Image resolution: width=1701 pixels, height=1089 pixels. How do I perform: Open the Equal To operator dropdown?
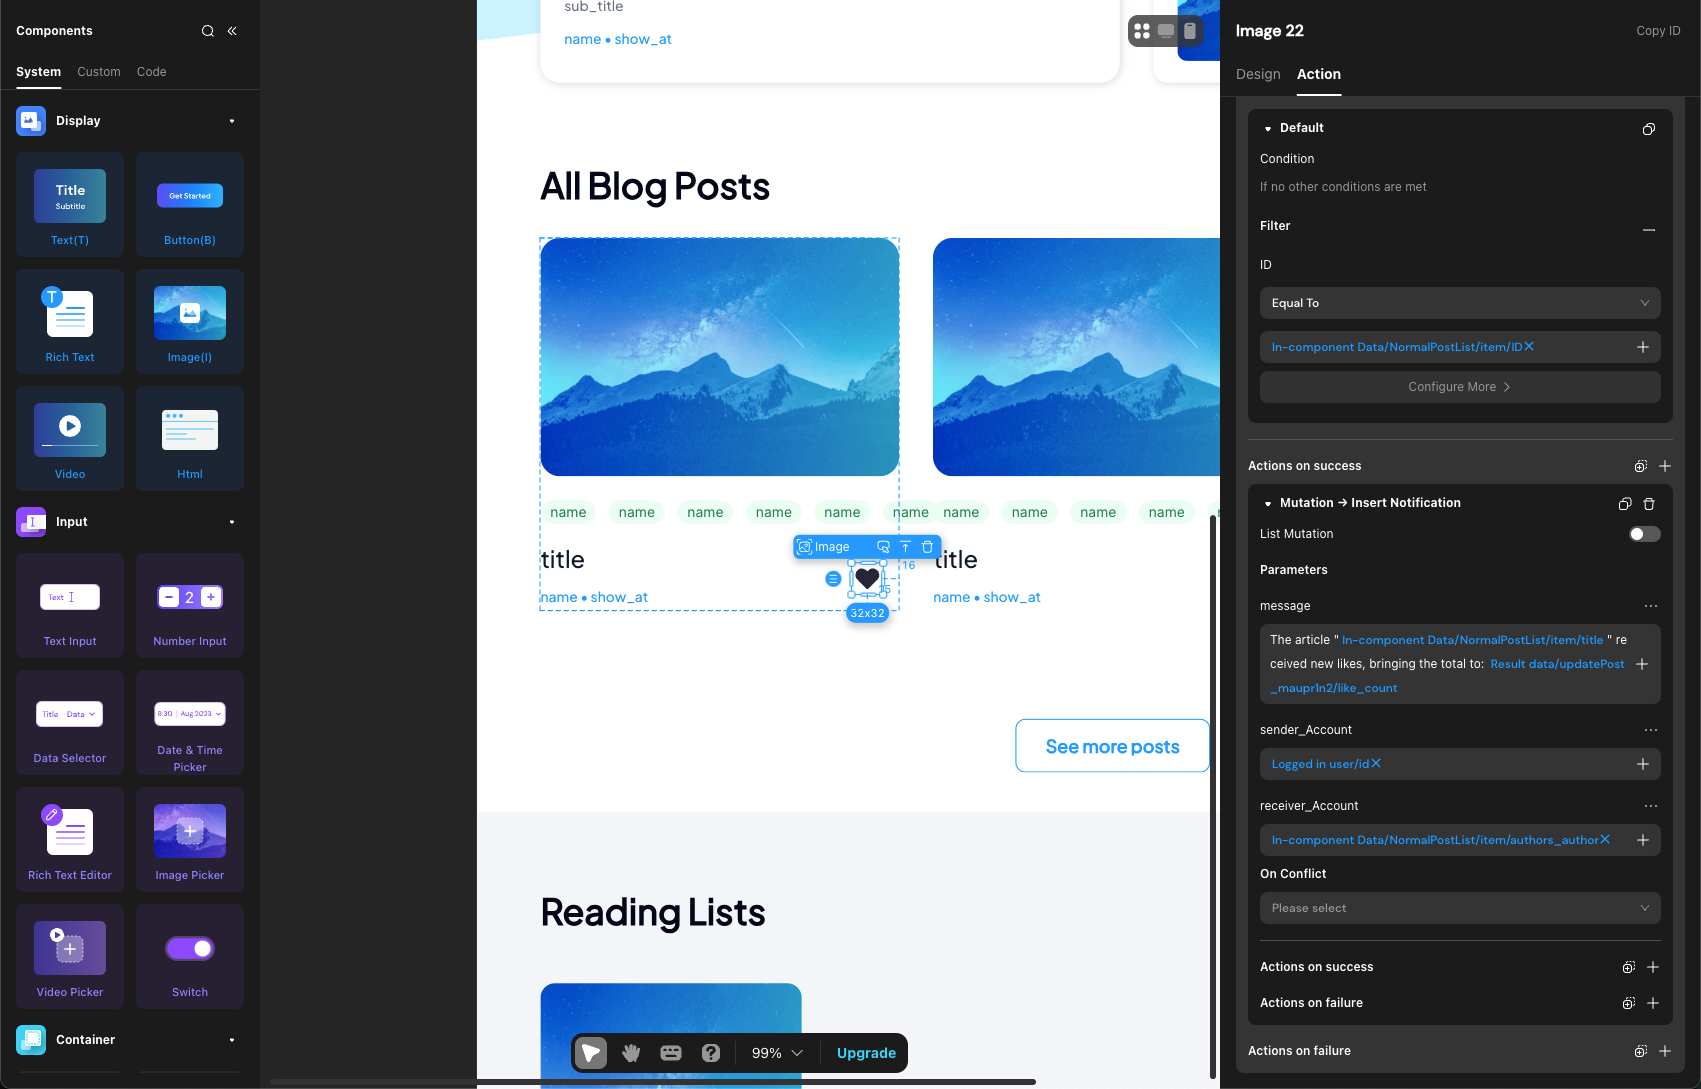tap(1459, 303)
